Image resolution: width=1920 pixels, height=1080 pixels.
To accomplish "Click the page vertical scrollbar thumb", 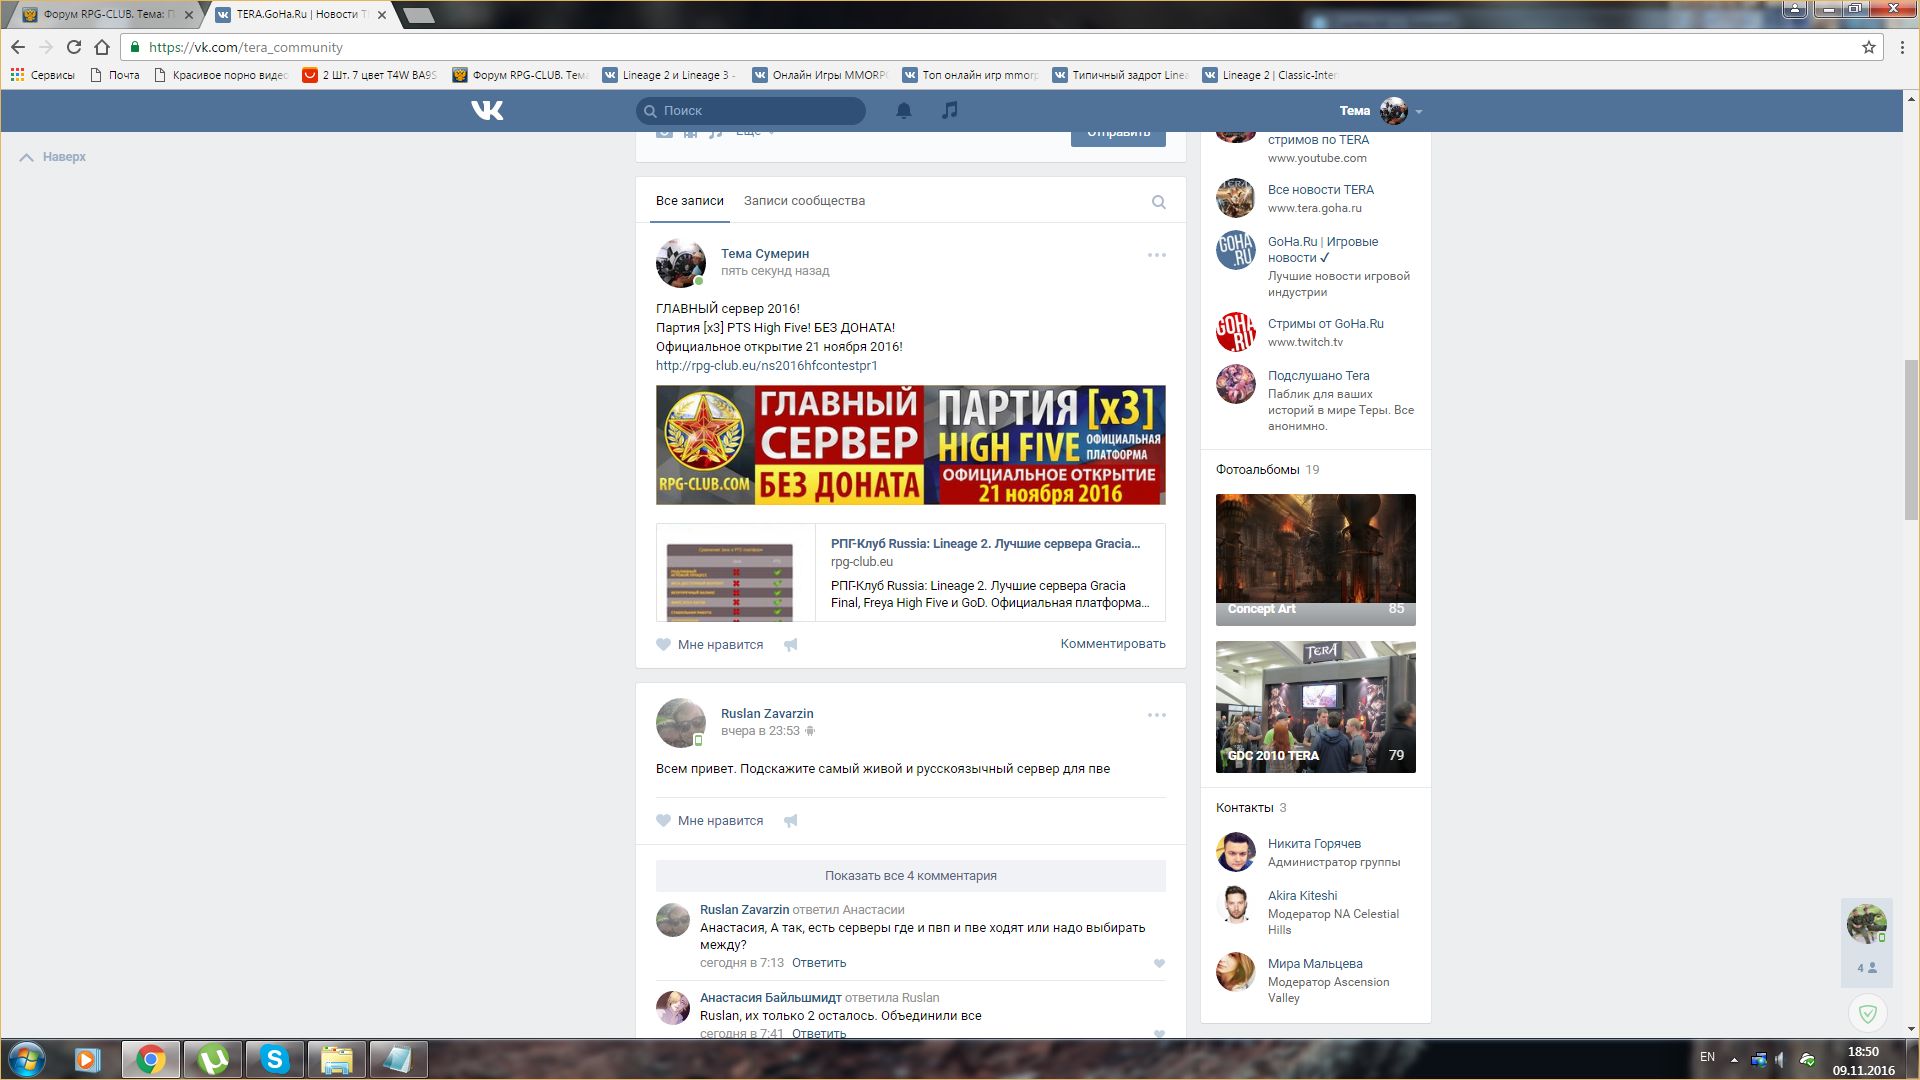I will (x=1911, y=440).
